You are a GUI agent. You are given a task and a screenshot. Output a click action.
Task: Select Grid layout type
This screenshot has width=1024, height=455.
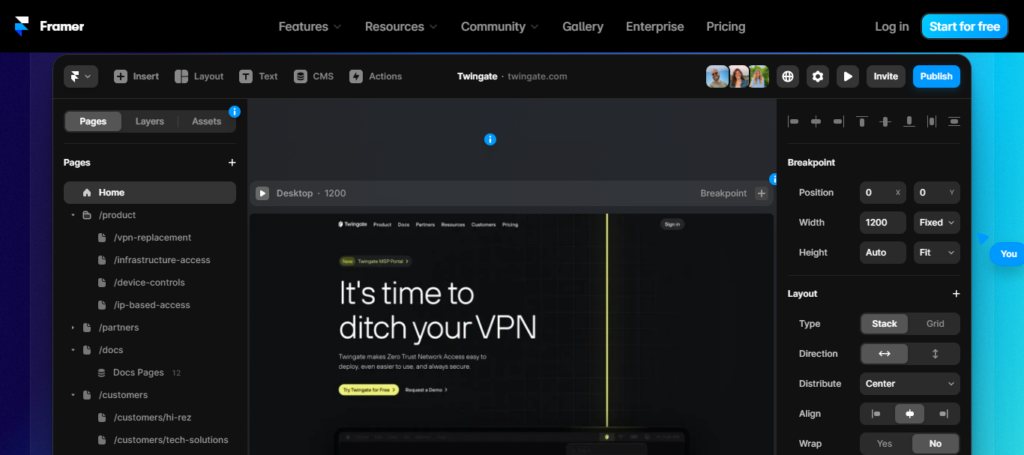point(935,324)
